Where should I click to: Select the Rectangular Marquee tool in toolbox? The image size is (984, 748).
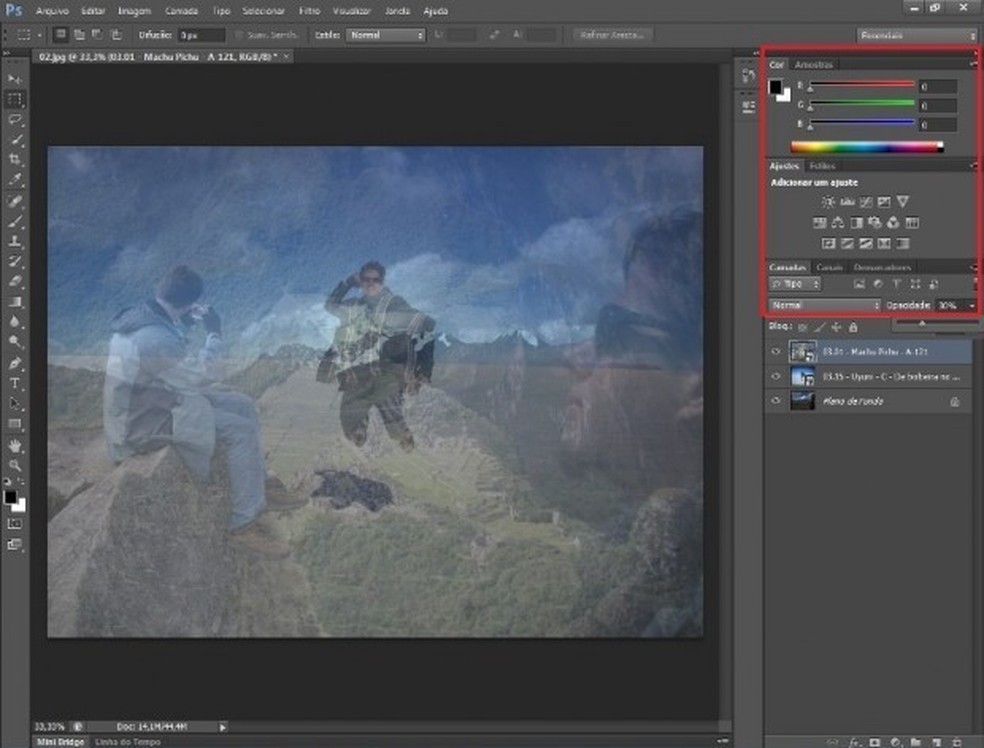[x=15, y=99]
